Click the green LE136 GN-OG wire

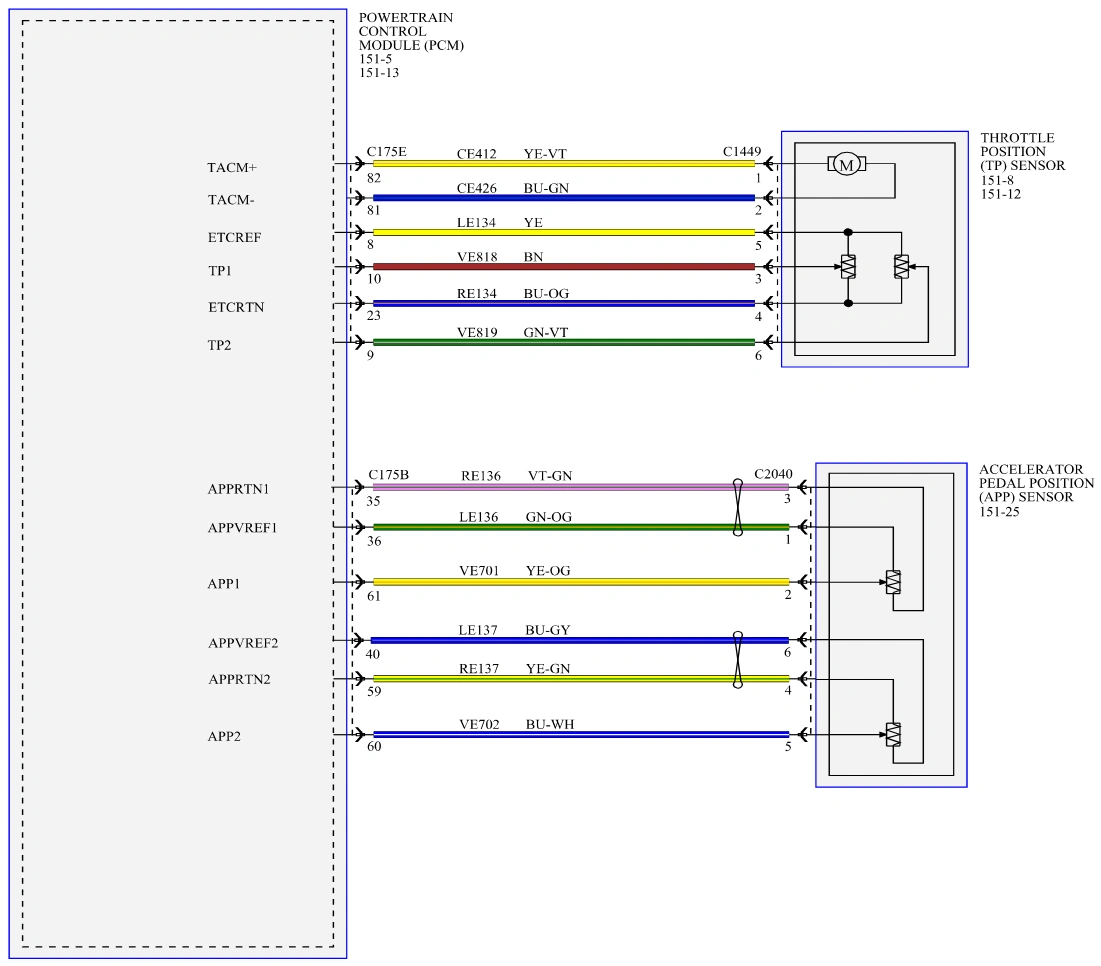581,527
